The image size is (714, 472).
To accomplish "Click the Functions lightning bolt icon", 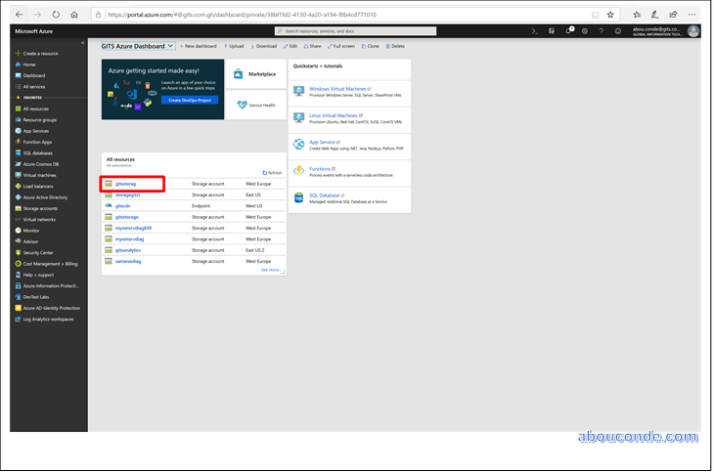I will point(301,171).
